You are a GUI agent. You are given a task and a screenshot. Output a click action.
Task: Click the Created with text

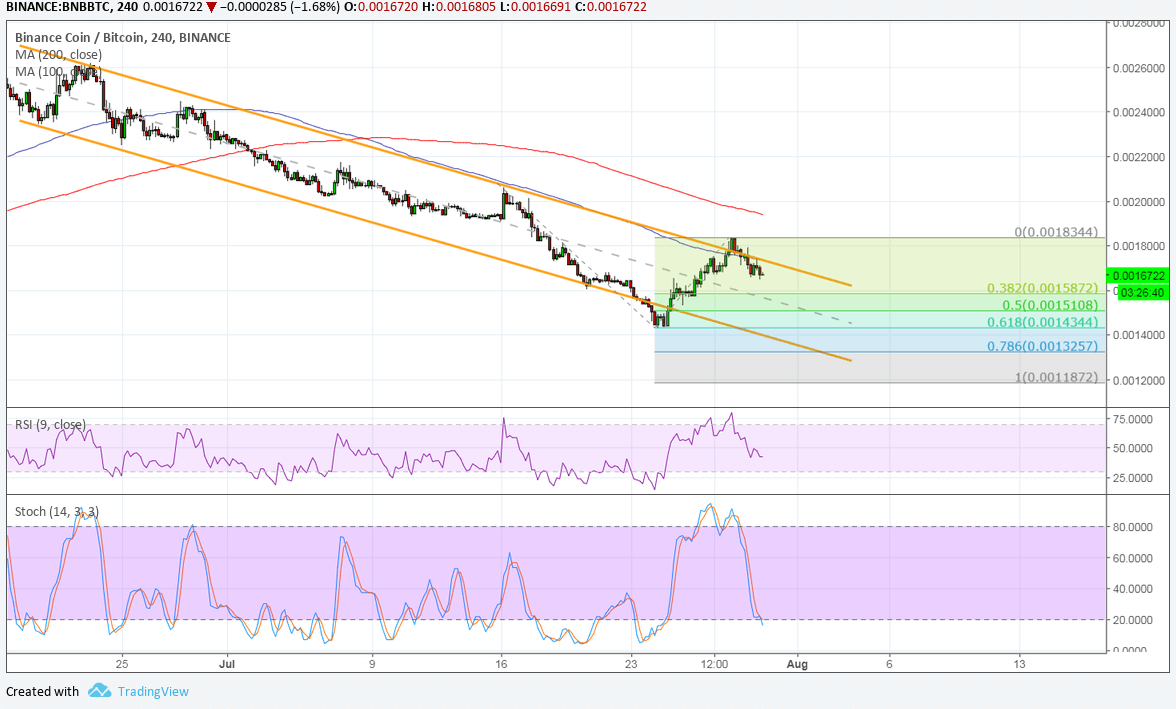pos(42,691)
